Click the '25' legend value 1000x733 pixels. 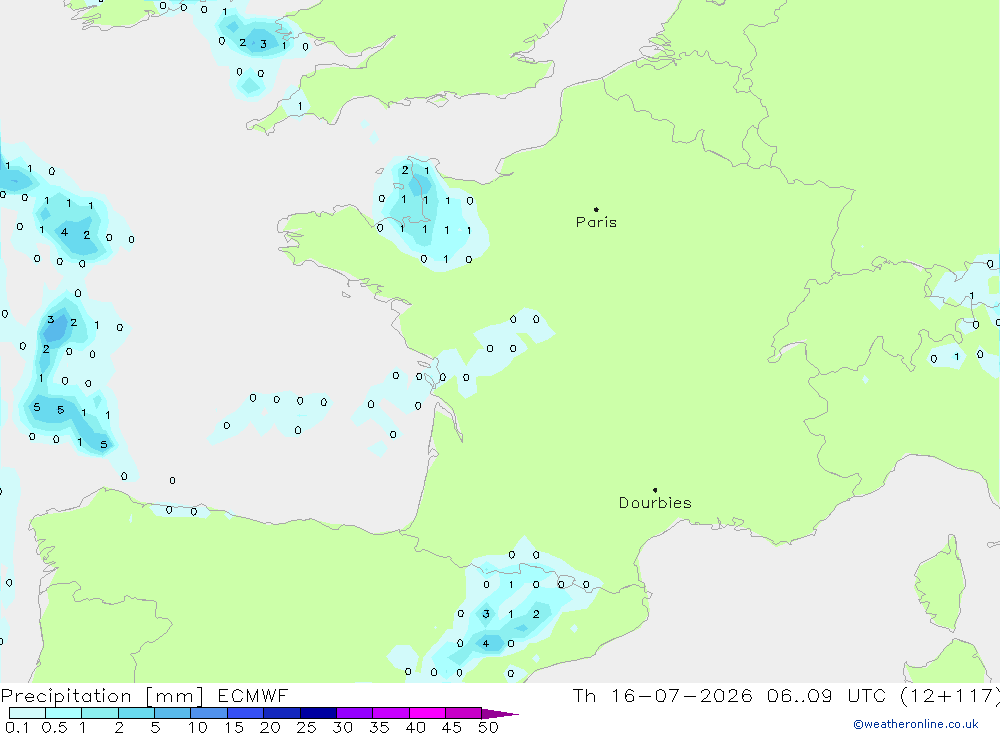[307, 727]
